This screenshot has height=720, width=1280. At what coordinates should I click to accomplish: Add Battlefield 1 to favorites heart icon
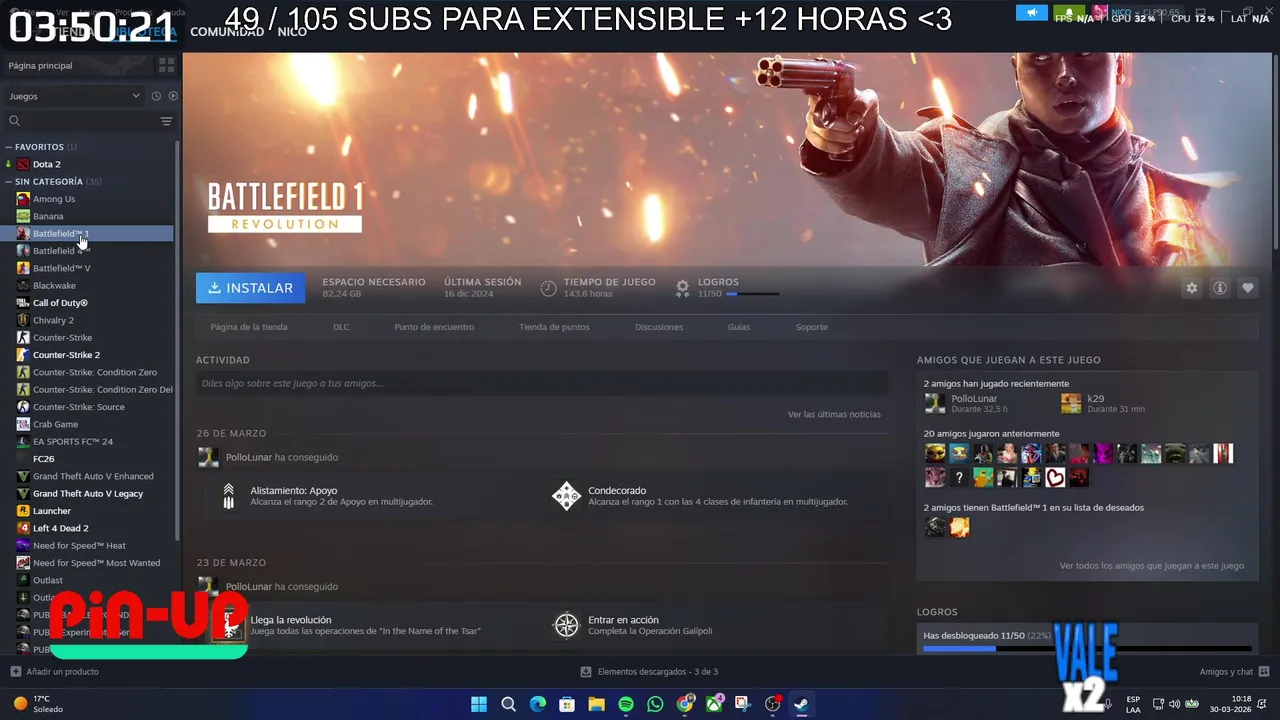[x=1248, y=288]
